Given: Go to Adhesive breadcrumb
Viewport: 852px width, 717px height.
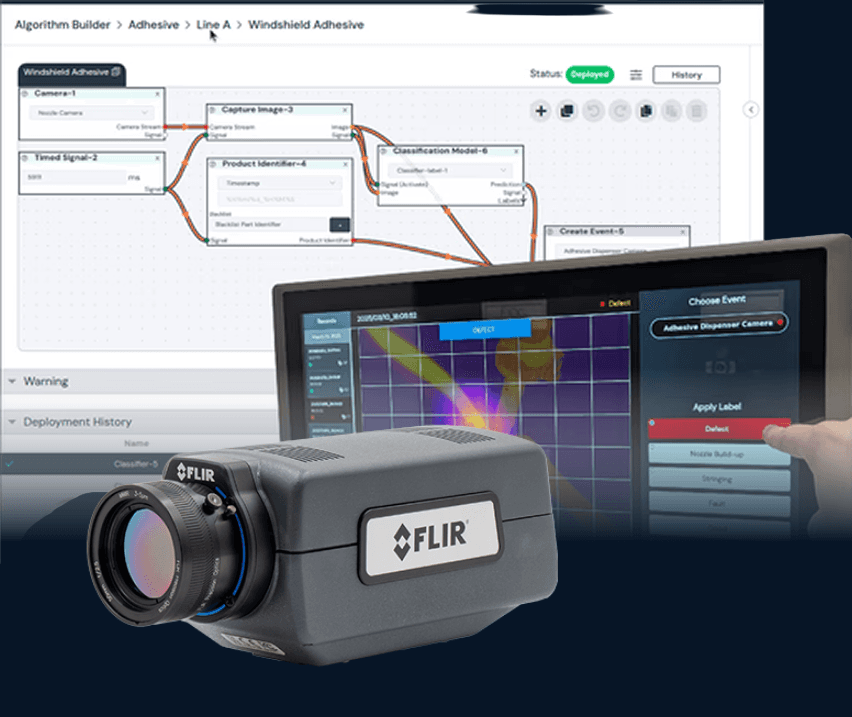Looking at the screenshot, I should pyautogui.click(x=153, y=25).
